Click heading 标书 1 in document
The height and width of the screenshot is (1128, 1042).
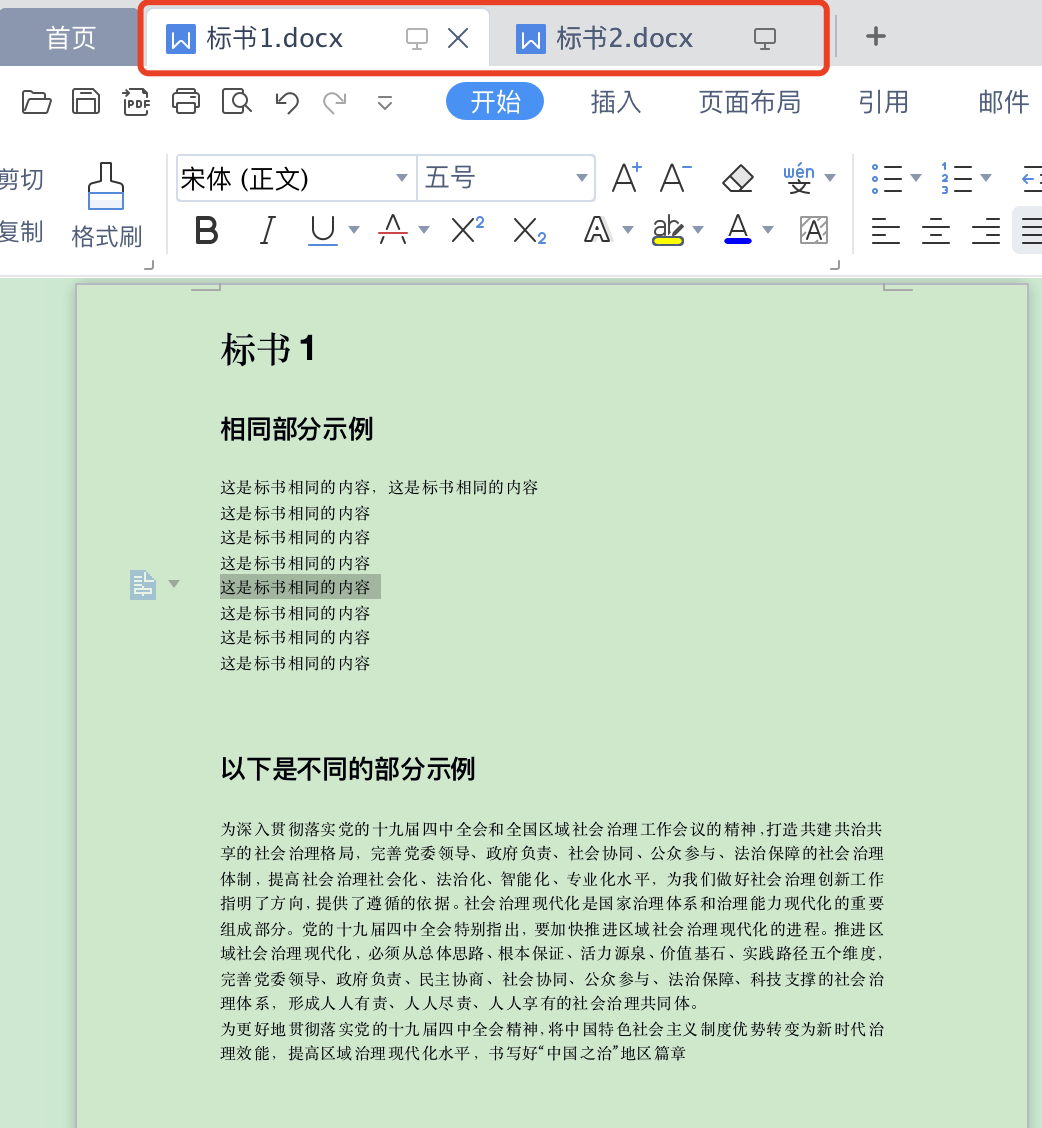tap(268, 350)
